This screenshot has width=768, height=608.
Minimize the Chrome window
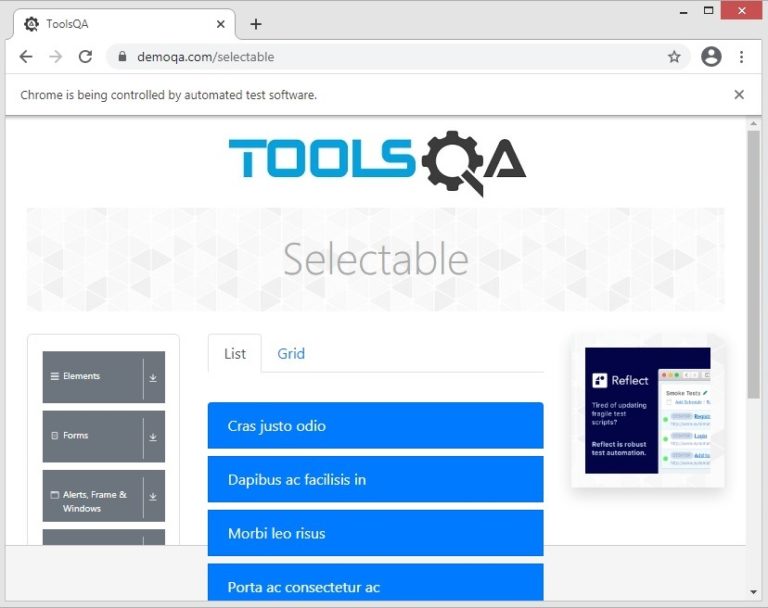(x=683, y=11)
